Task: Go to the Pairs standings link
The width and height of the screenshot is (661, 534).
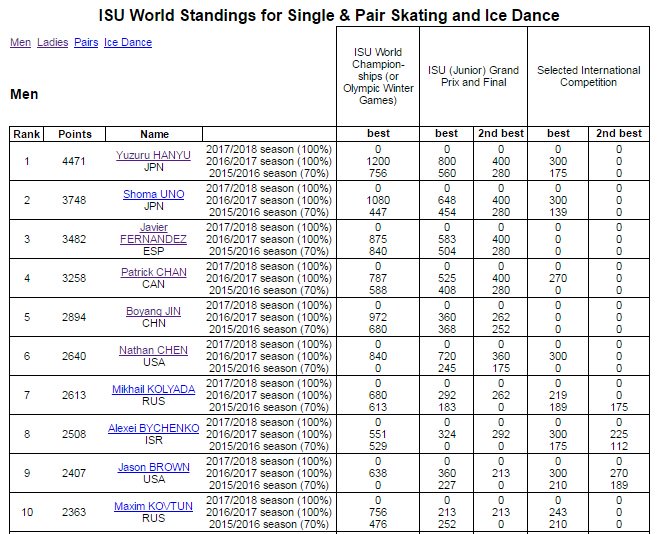Action: [86, 43]
